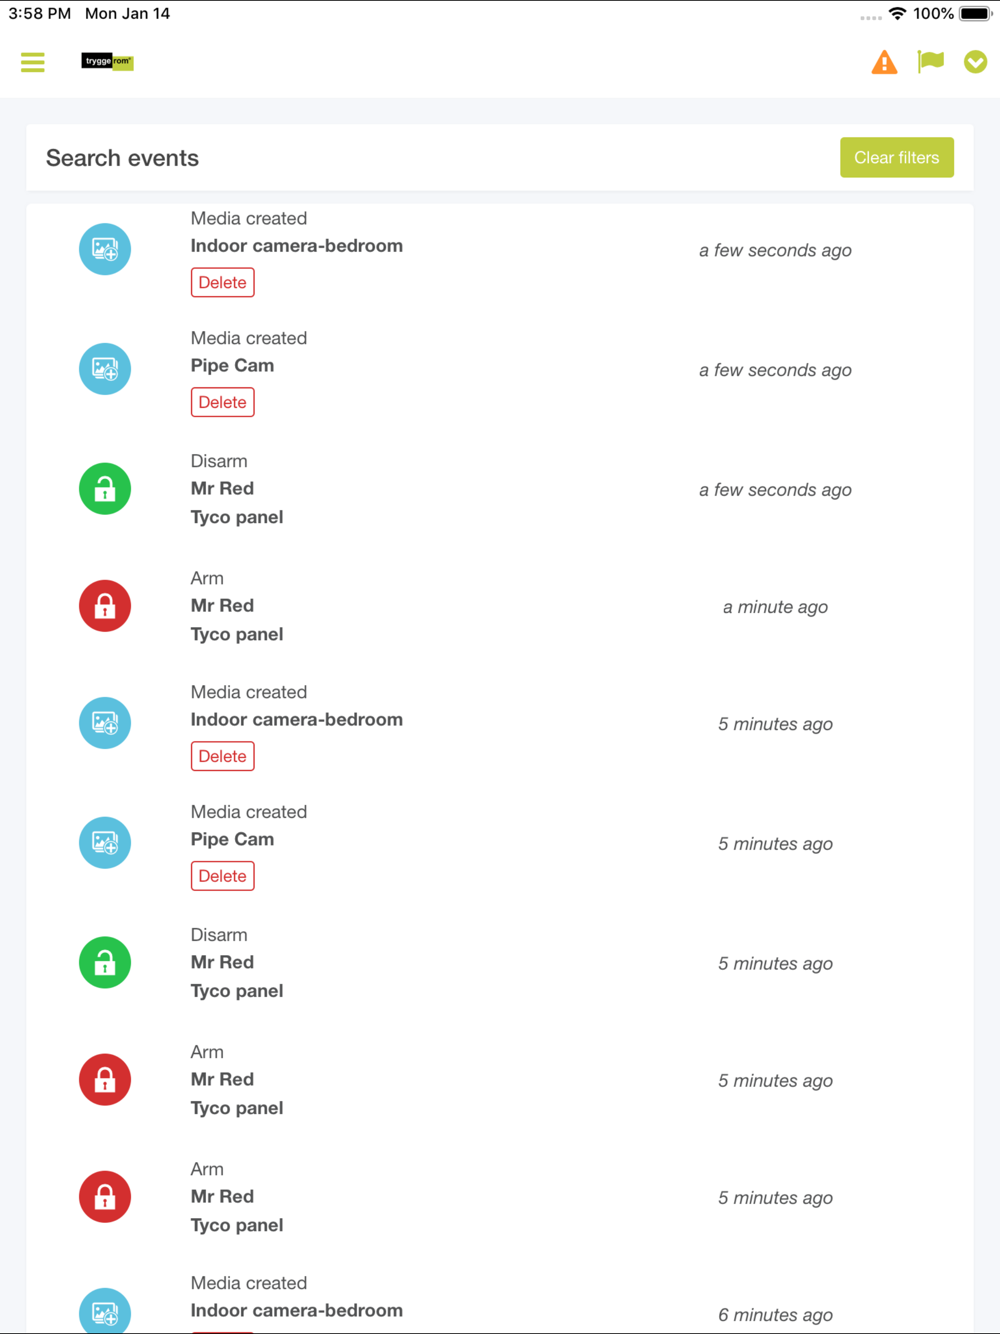Click the Clear filters button
1000x1334 pixels.
[897, 157]
